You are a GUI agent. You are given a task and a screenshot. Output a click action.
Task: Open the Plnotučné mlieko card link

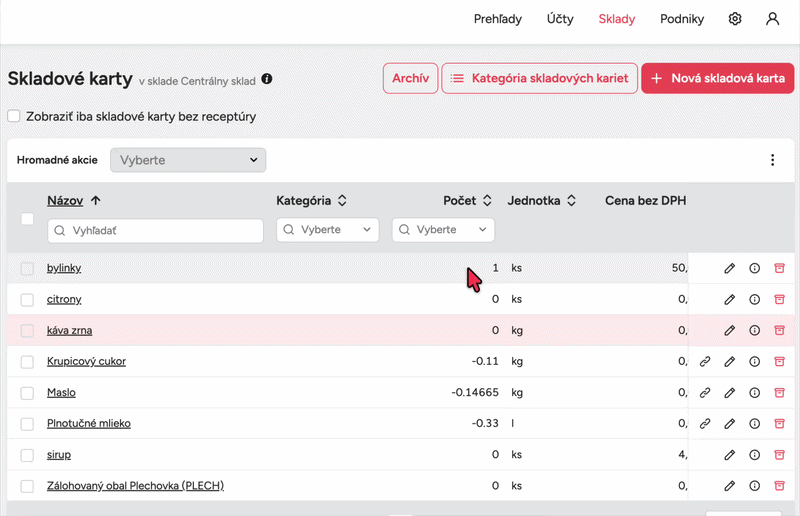pyautogui.click(x=89, y=424)
